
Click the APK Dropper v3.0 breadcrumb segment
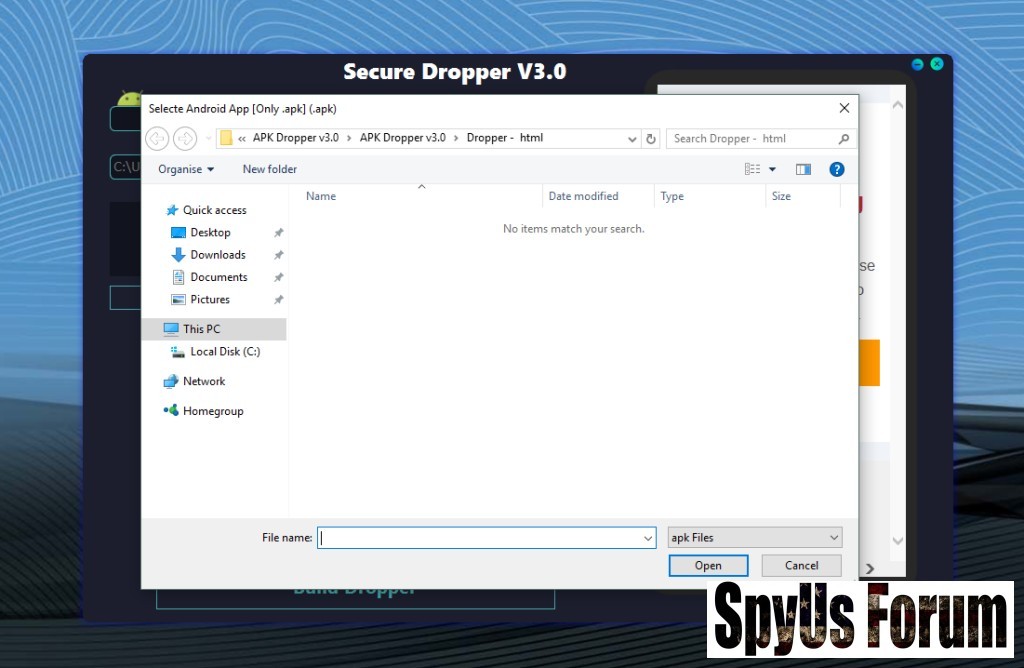pyautogui.click(x=295, y=138)
